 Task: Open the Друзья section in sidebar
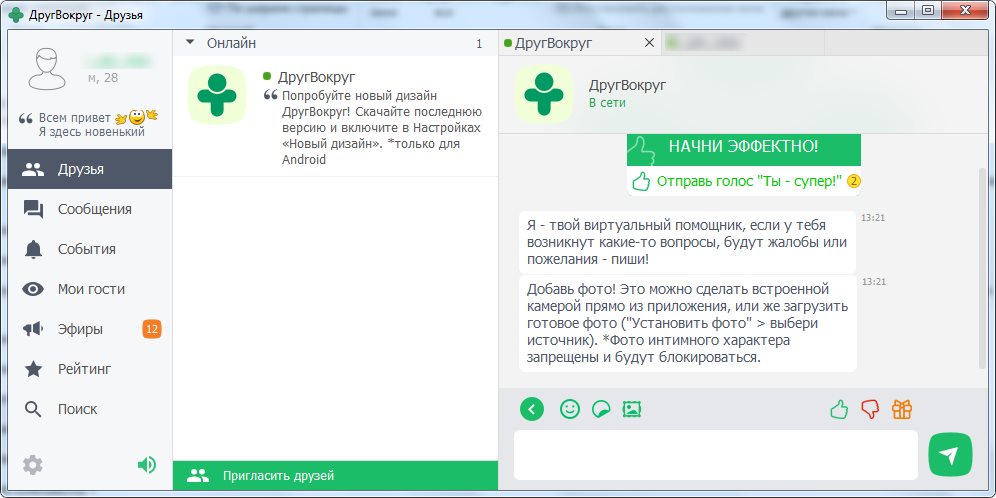coord(90,170)
